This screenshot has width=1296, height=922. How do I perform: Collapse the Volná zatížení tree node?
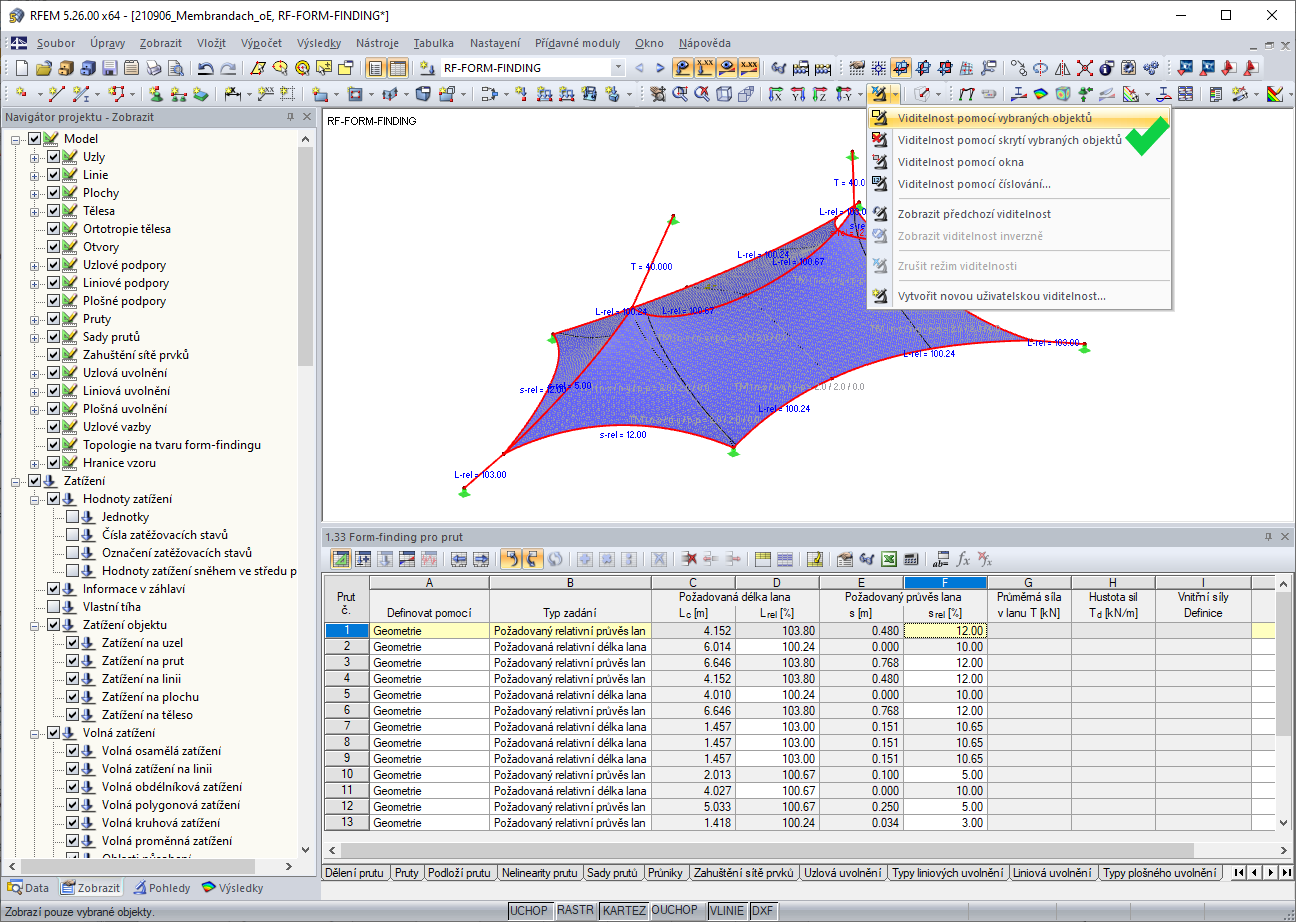pyautogui.click(x=35, y=733)
